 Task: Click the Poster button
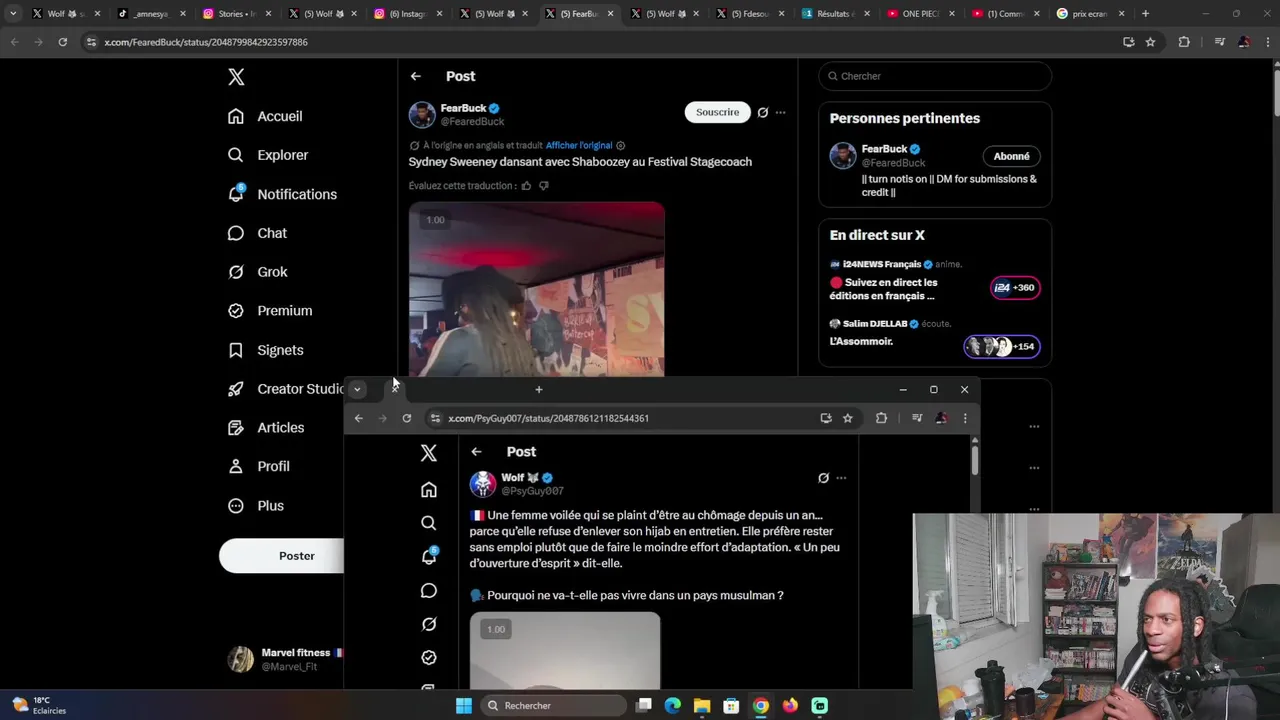[x=282, y=556]
